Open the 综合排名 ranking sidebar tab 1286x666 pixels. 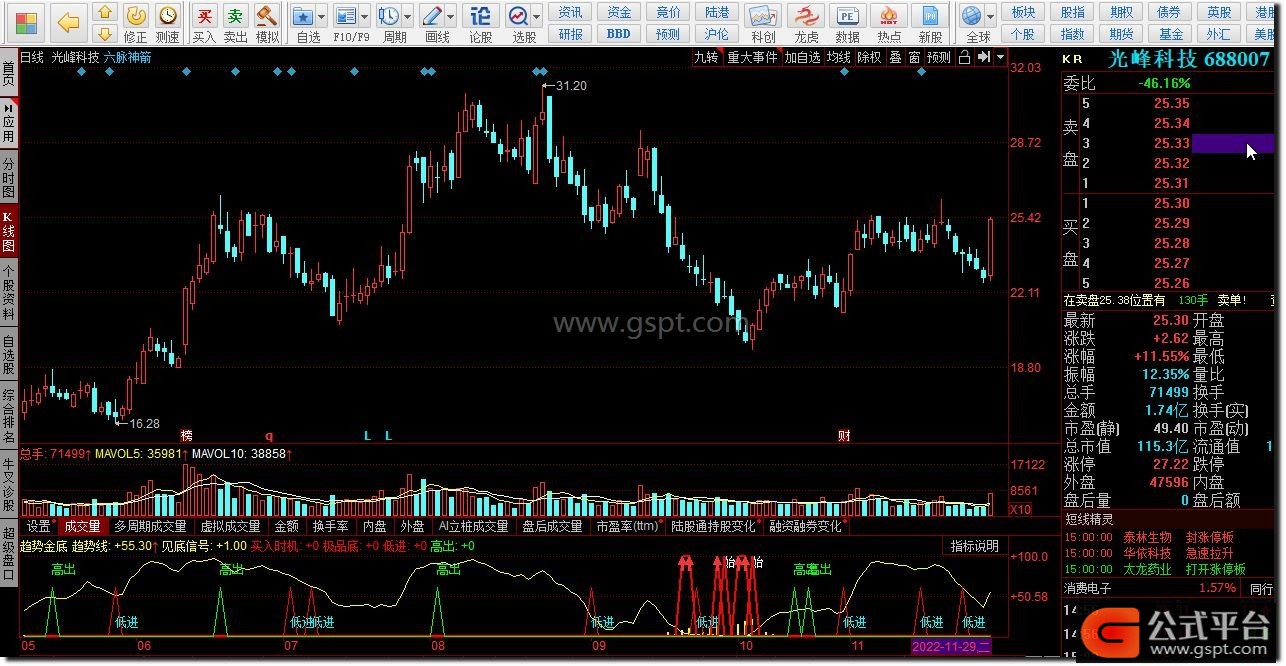pyautogui.click(x=9, y=416)
